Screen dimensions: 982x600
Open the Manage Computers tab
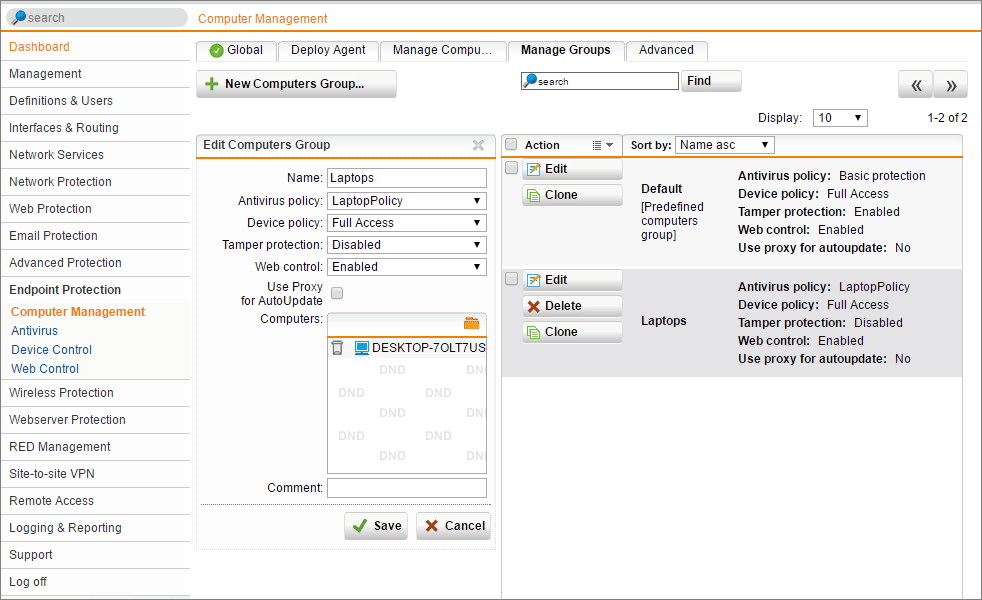pyautogui.click(x=442, y=50)
